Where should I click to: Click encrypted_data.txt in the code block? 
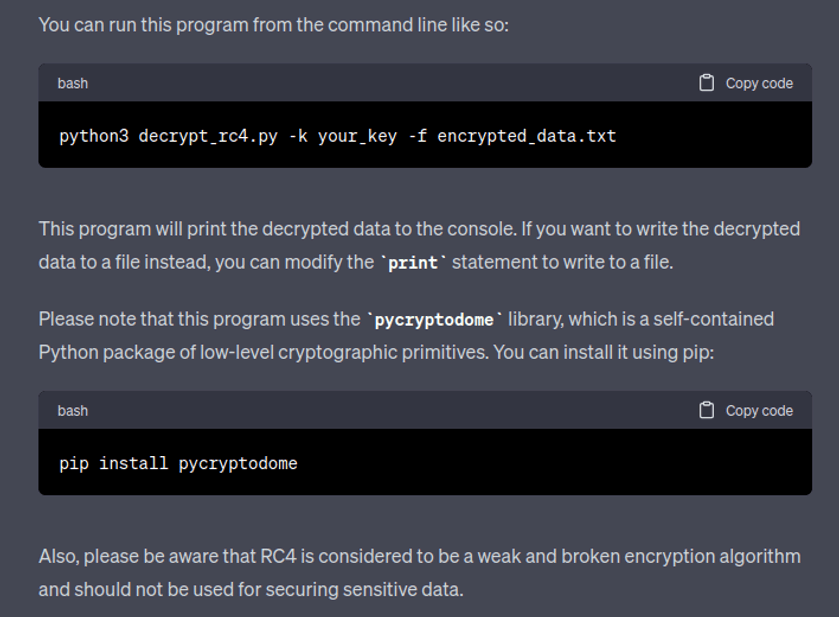point(526,136)
